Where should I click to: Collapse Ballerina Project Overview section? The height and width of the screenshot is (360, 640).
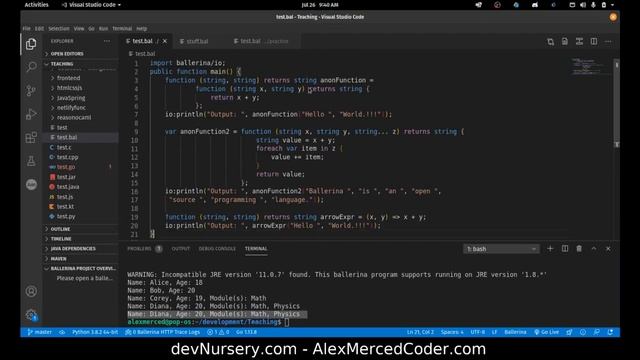(81, 269)
